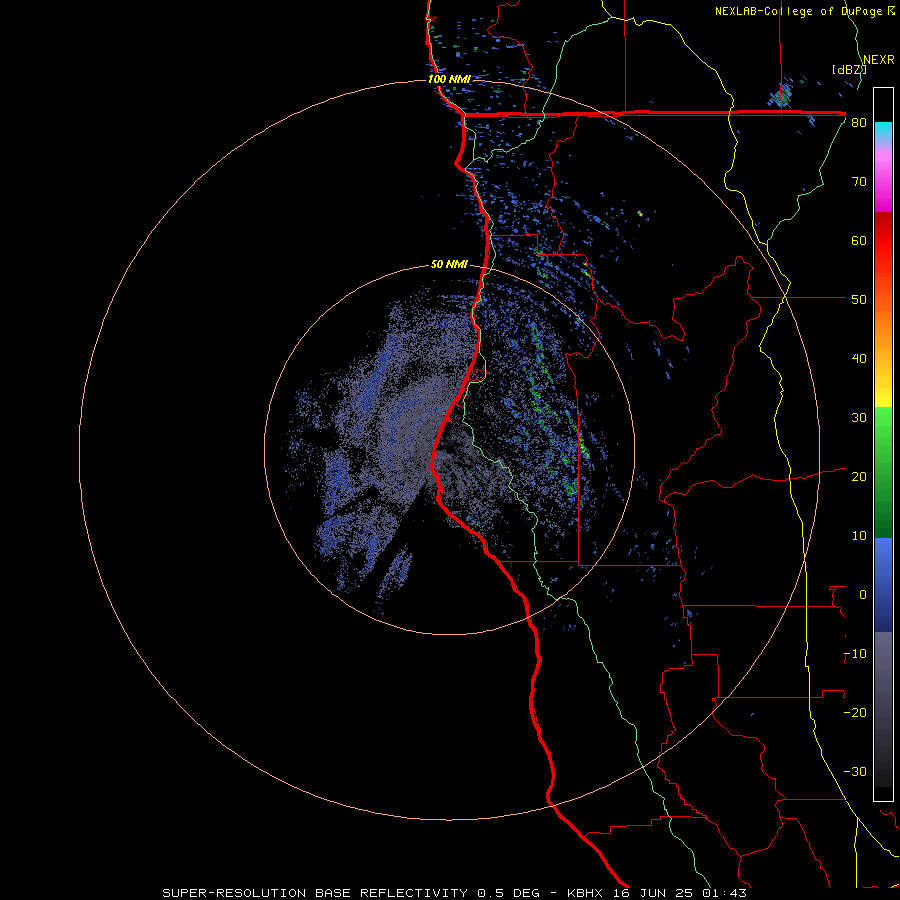
Task: Click the 80 value on the dBZ scale
Action: click(859, 123)
